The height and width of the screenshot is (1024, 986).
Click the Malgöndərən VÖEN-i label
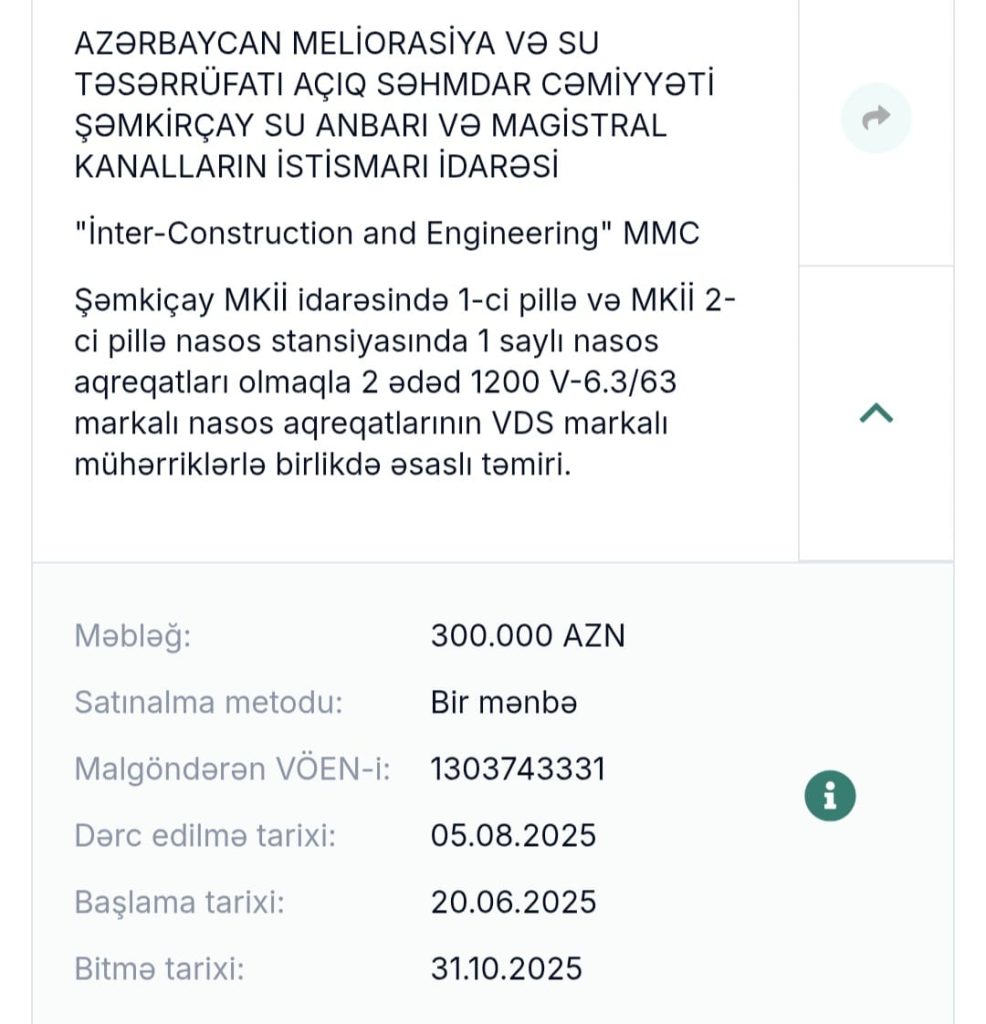232,769
